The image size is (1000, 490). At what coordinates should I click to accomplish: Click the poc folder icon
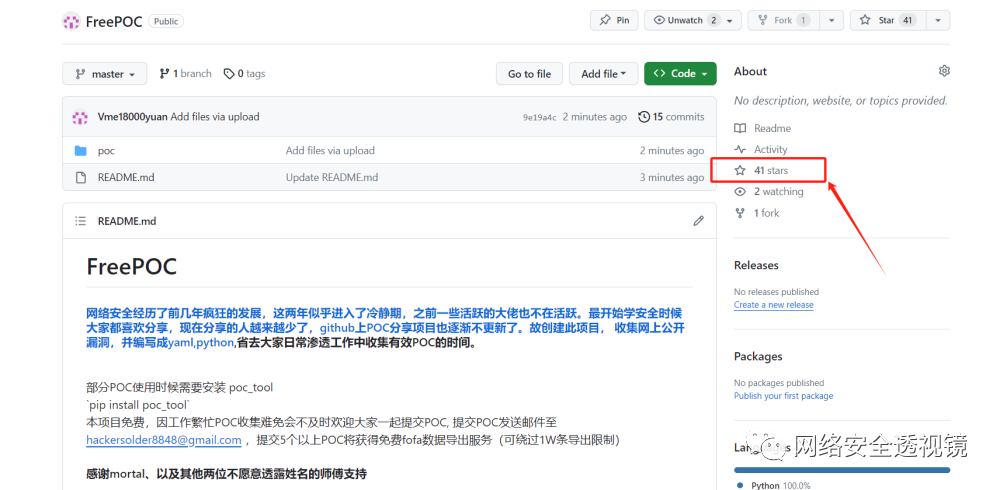pyautogui.click(x=80, y=151)
